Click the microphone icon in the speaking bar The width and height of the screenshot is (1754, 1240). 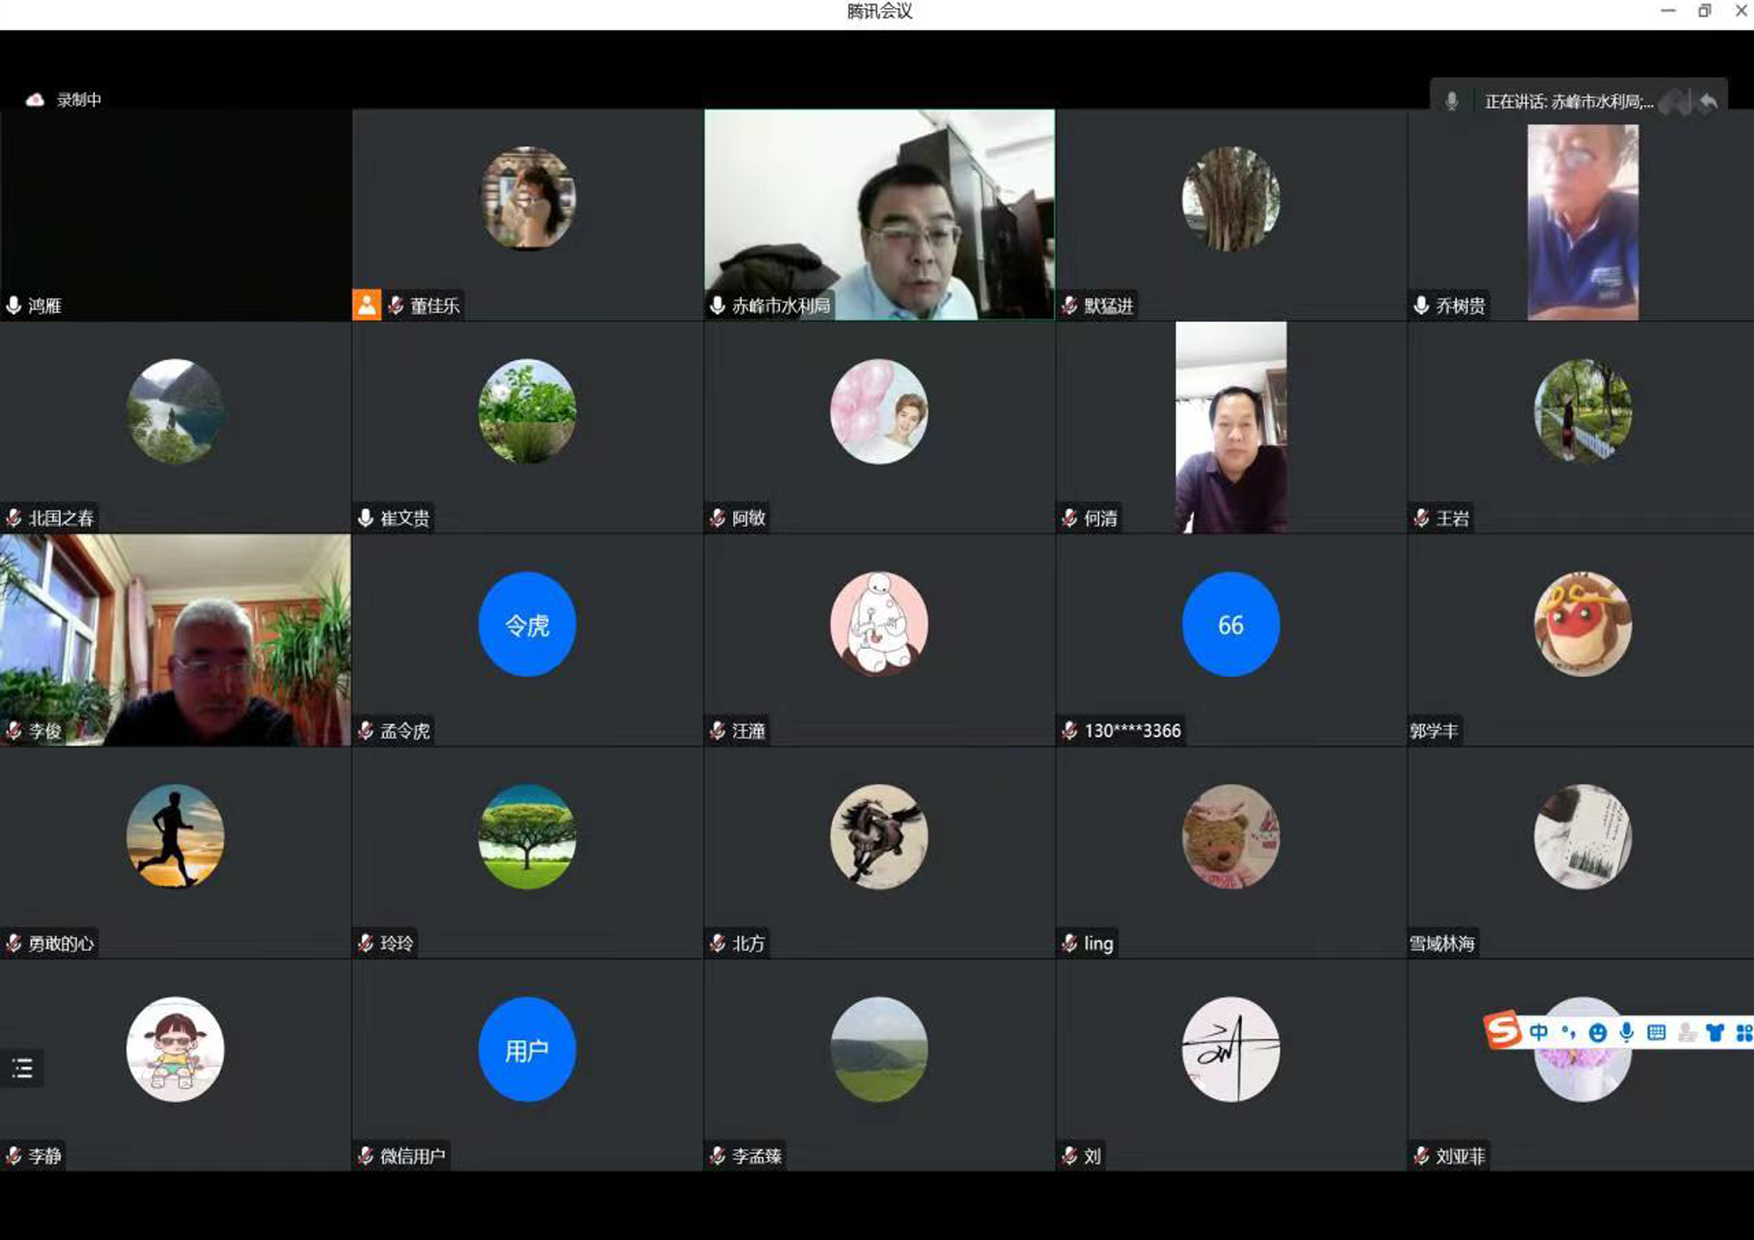1452,102
